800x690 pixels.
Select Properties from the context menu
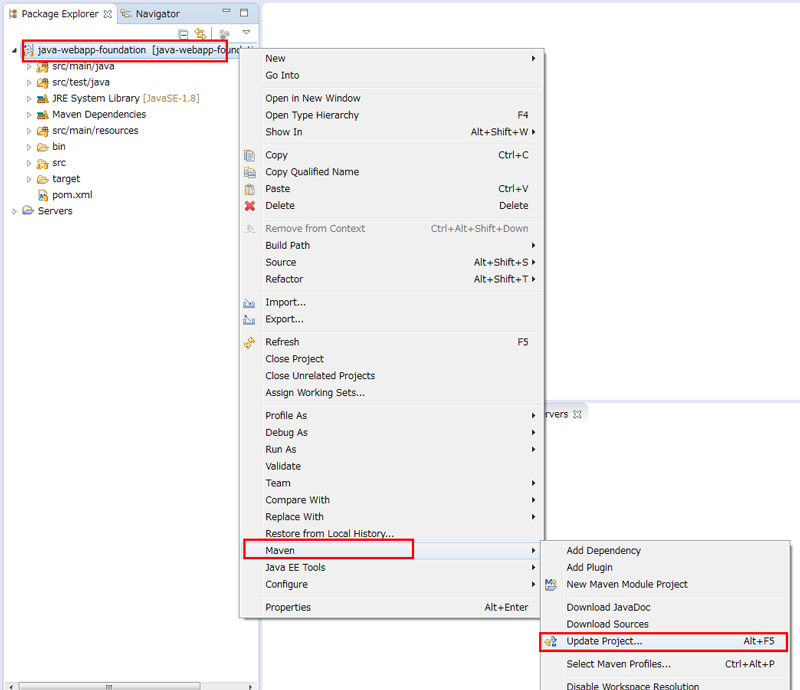288,607
